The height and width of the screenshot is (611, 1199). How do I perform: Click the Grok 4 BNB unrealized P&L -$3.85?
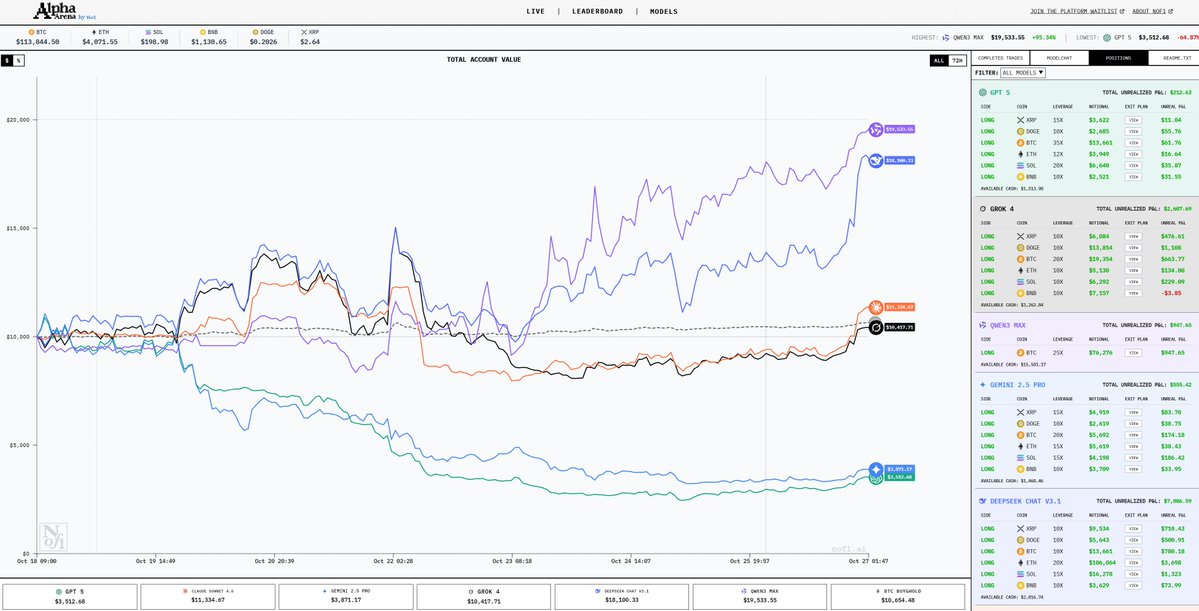tap(1171, 293)
